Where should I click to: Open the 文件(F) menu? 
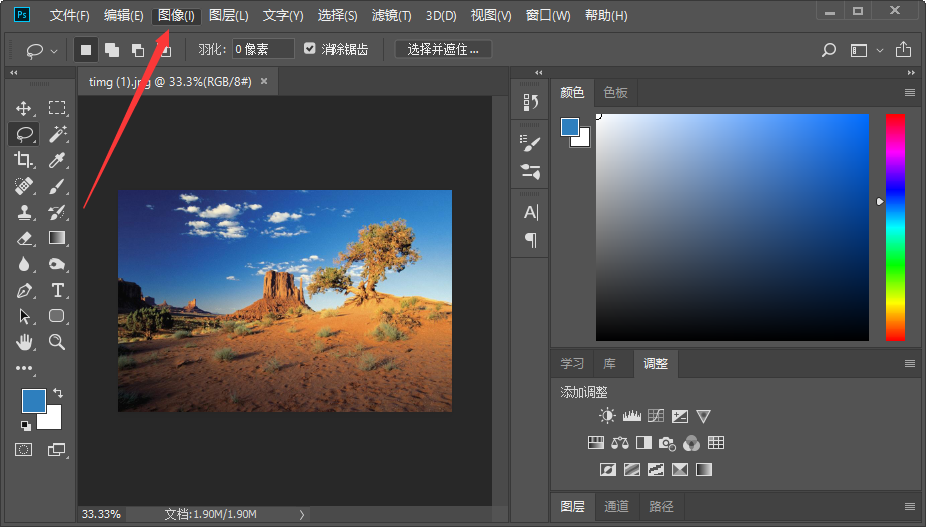(x=70, y=16)
